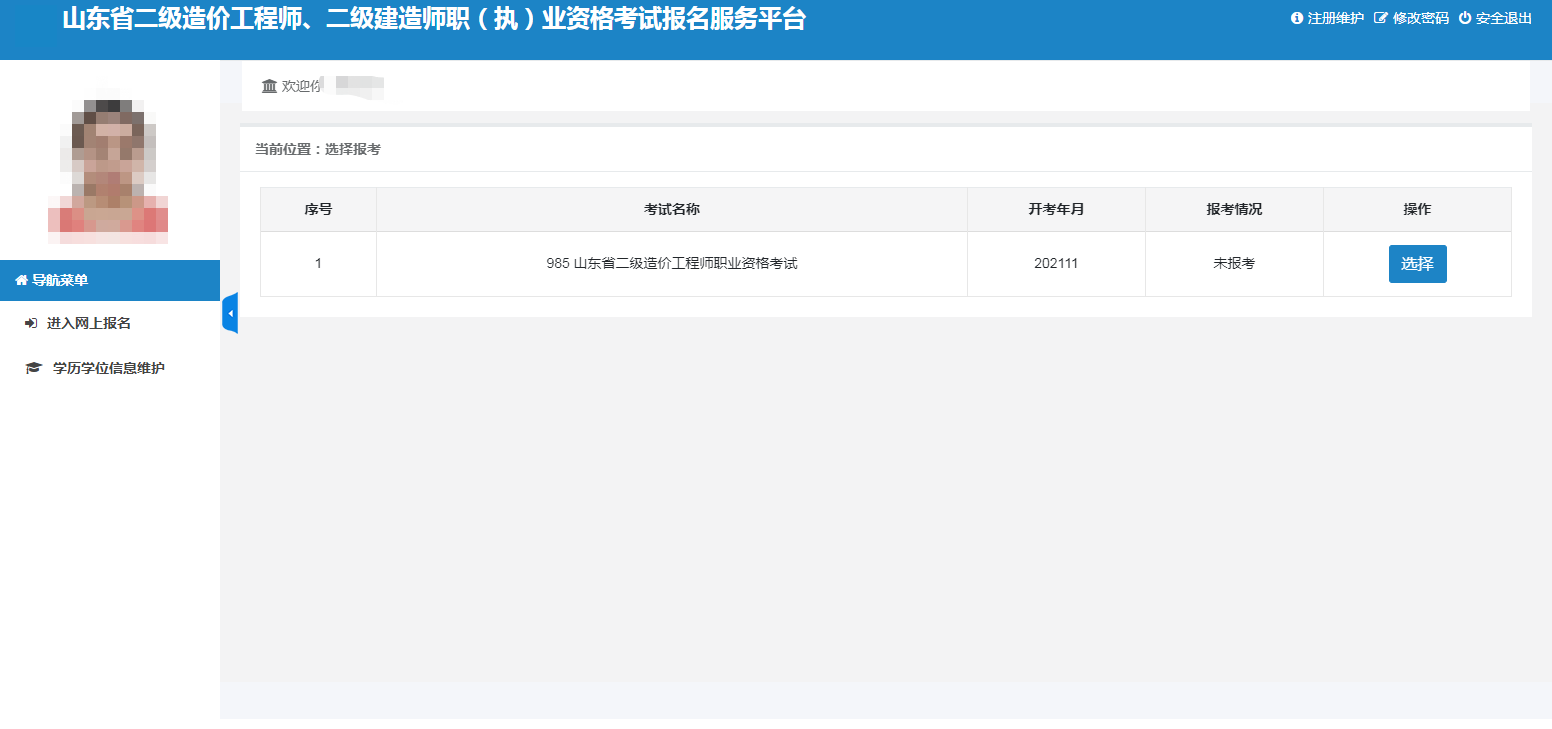Click the platform title in the top banner
This screenshot has width=1552, height=729.
pyautogui.click(x=433, y=19)
